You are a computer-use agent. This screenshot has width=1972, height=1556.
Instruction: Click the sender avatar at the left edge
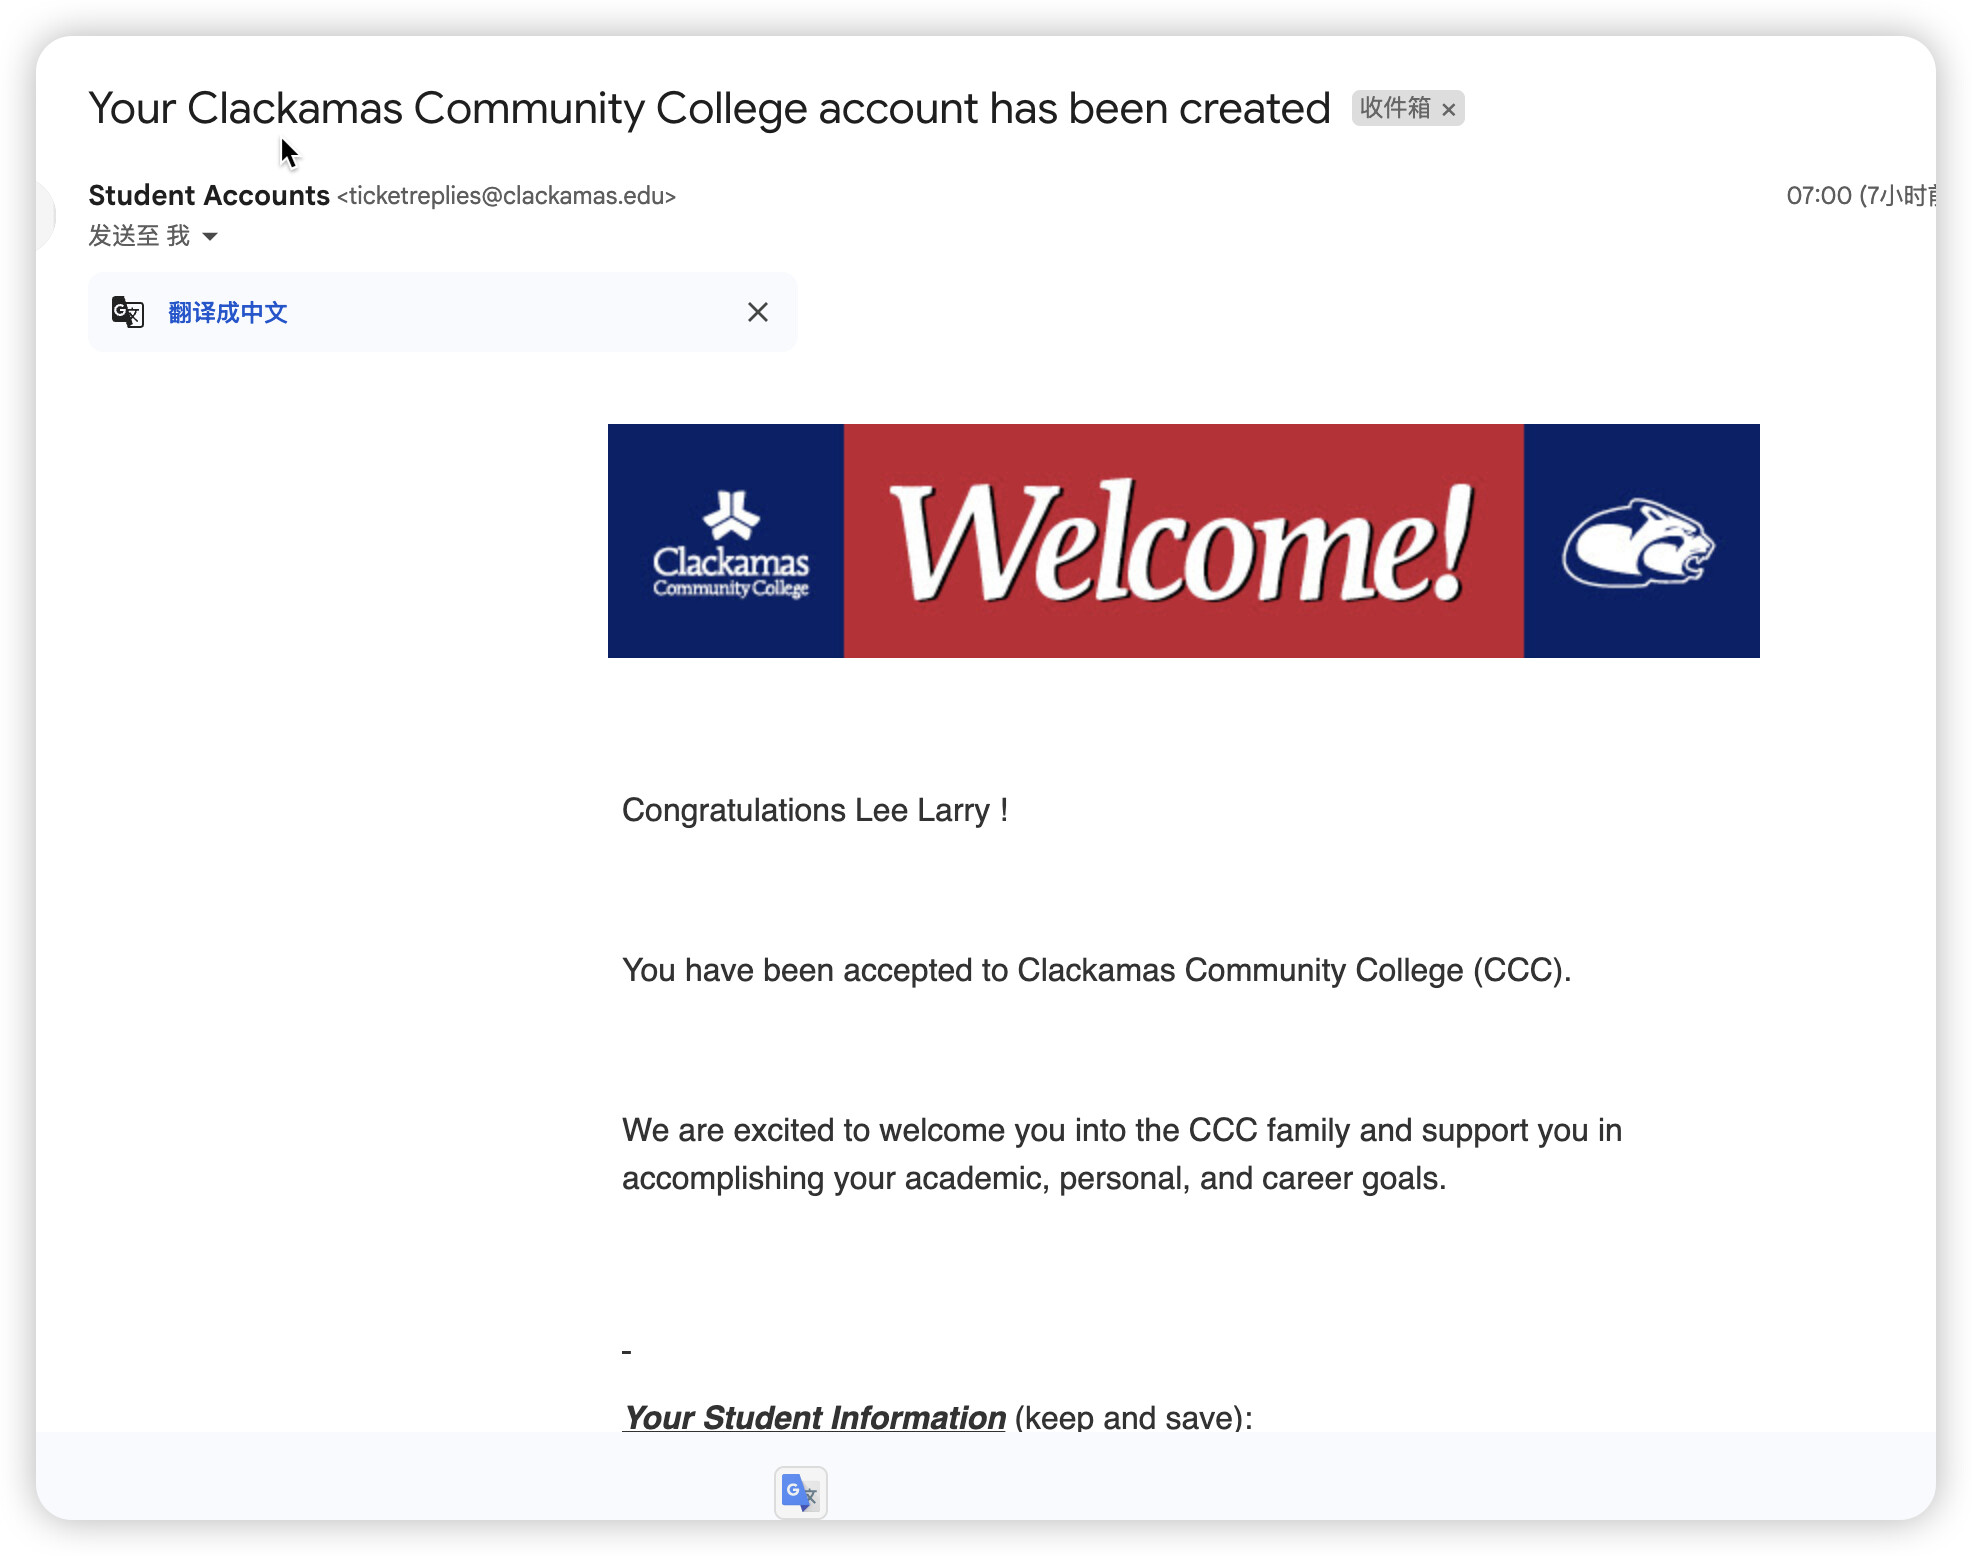click(44, 215)
